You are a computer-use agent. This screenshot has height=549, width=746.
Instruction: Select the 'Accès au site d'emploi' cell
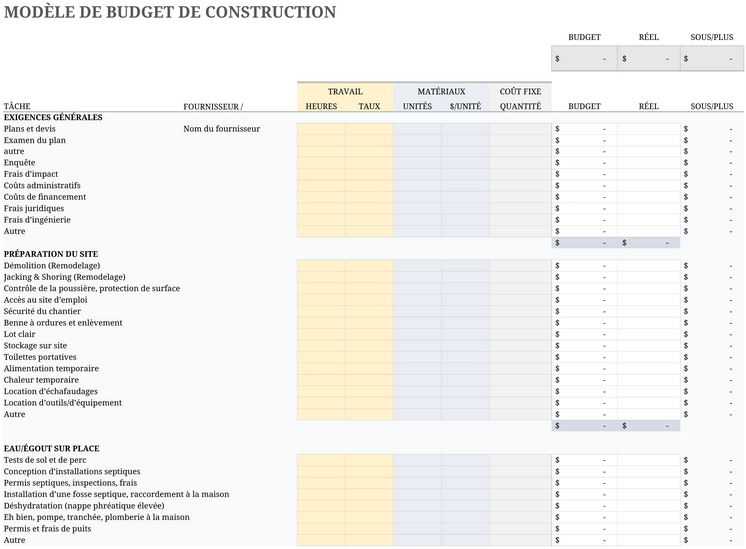pyautogui.click(x=46, y=300)
